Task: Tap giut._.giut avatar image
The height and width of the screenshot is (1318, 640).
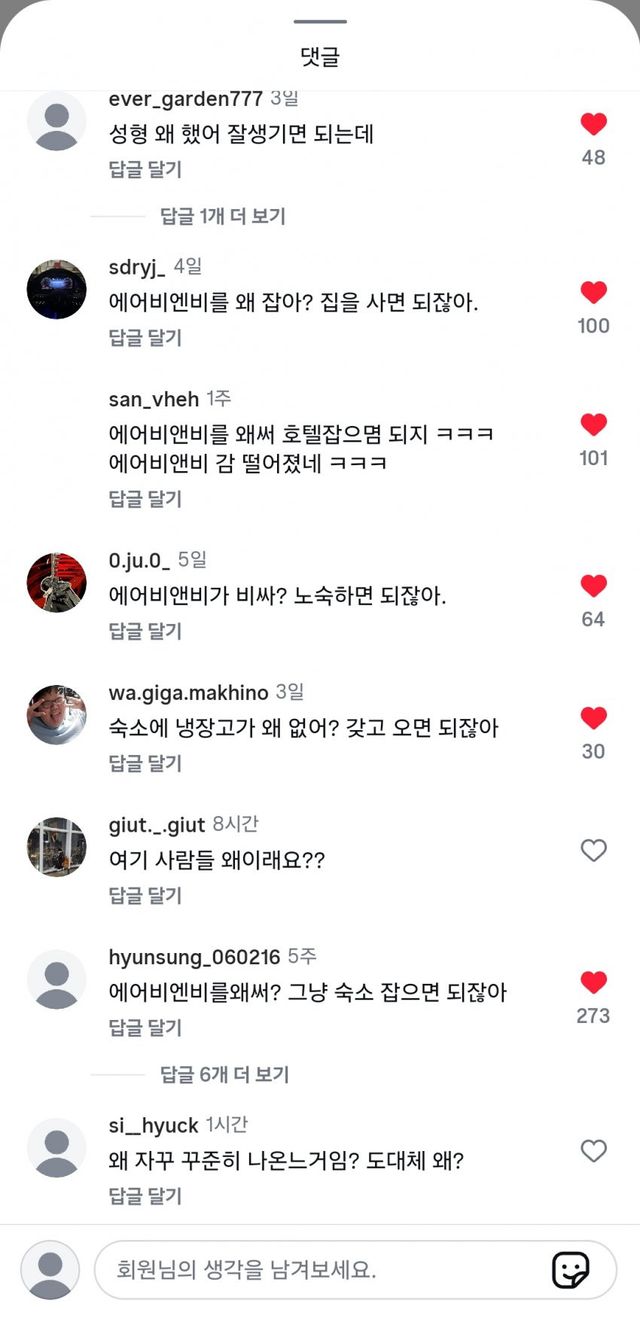Action: [x=56, y=847]
